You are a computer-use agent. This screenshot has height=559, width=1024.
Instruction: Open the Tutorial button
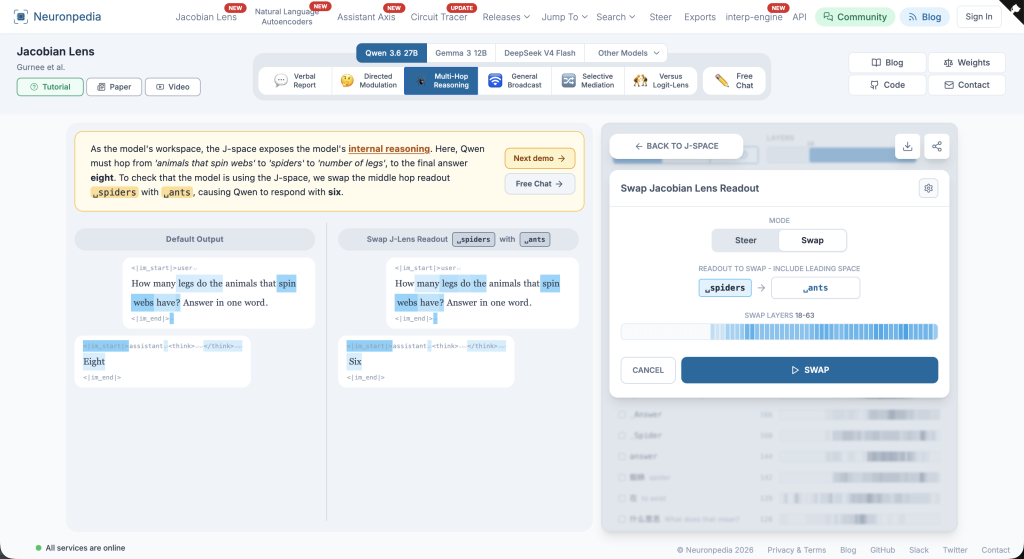point(50,87)
